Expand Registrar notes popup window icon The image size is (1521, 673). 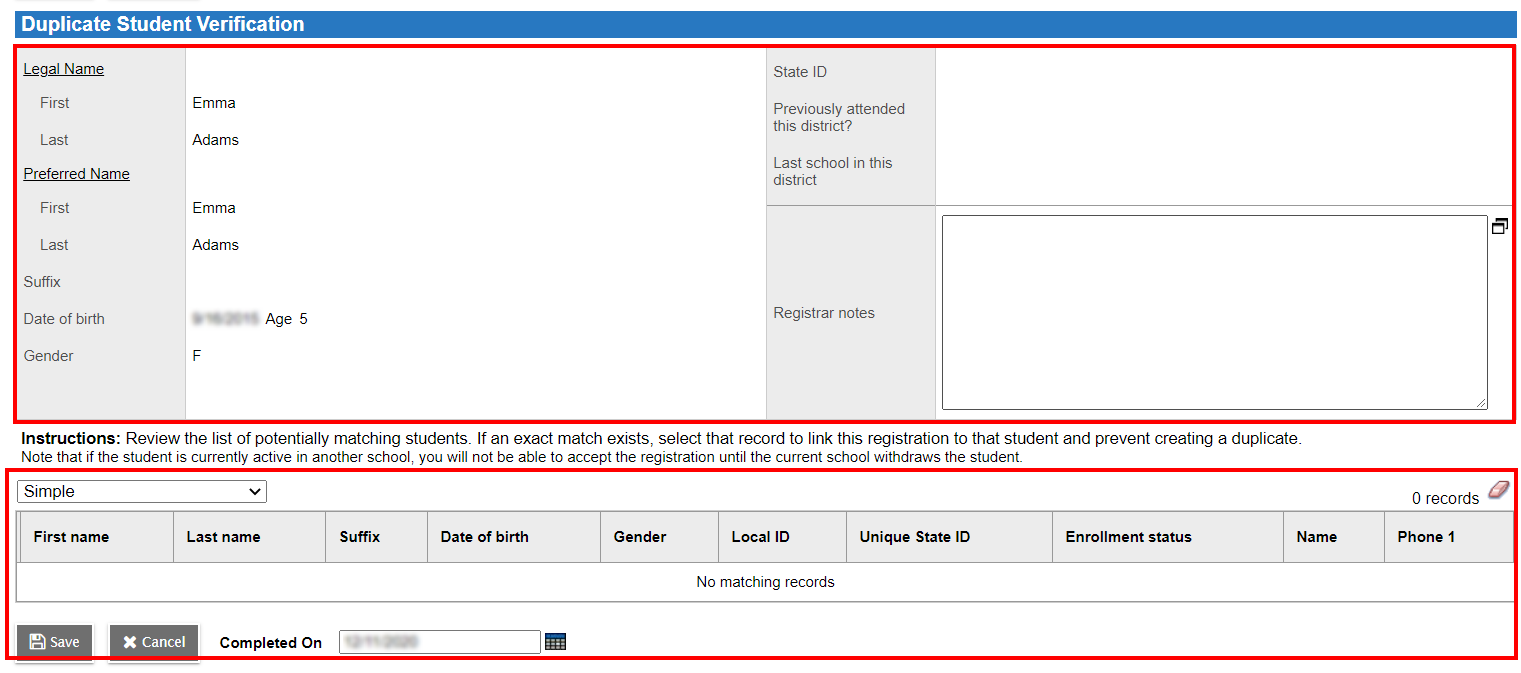[x=1499, y=227]
